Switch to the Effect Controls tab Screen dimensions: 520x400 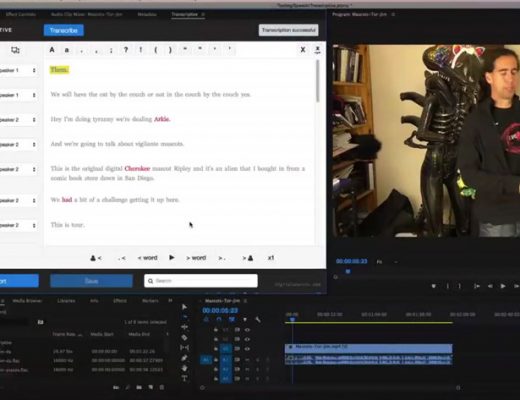[x=21, y=14]
